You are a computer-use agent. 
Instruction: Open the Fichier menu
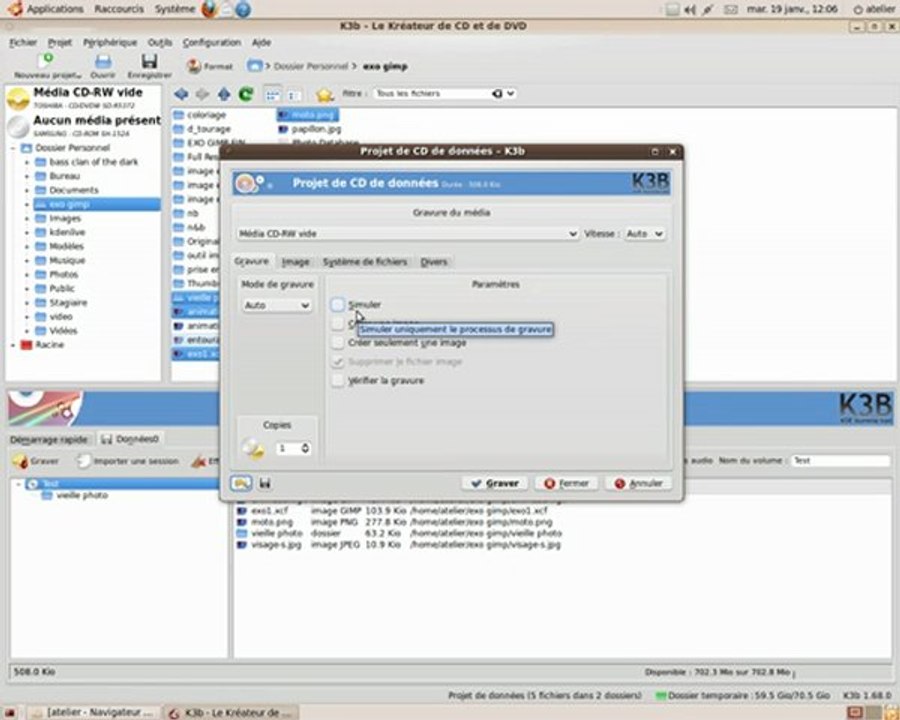click(x=23, y=42)
